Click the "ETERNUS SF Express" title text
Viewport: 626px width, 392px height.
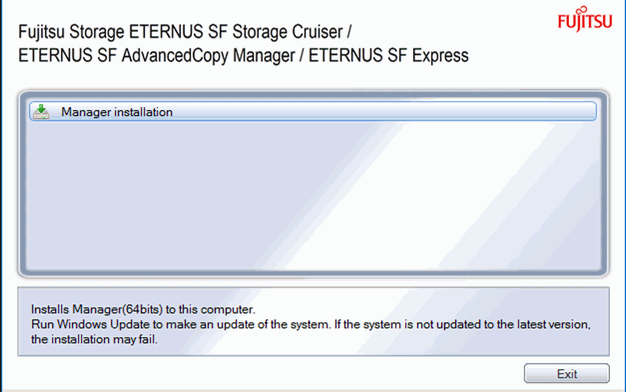pyautogui.click(x=388, y=55)
